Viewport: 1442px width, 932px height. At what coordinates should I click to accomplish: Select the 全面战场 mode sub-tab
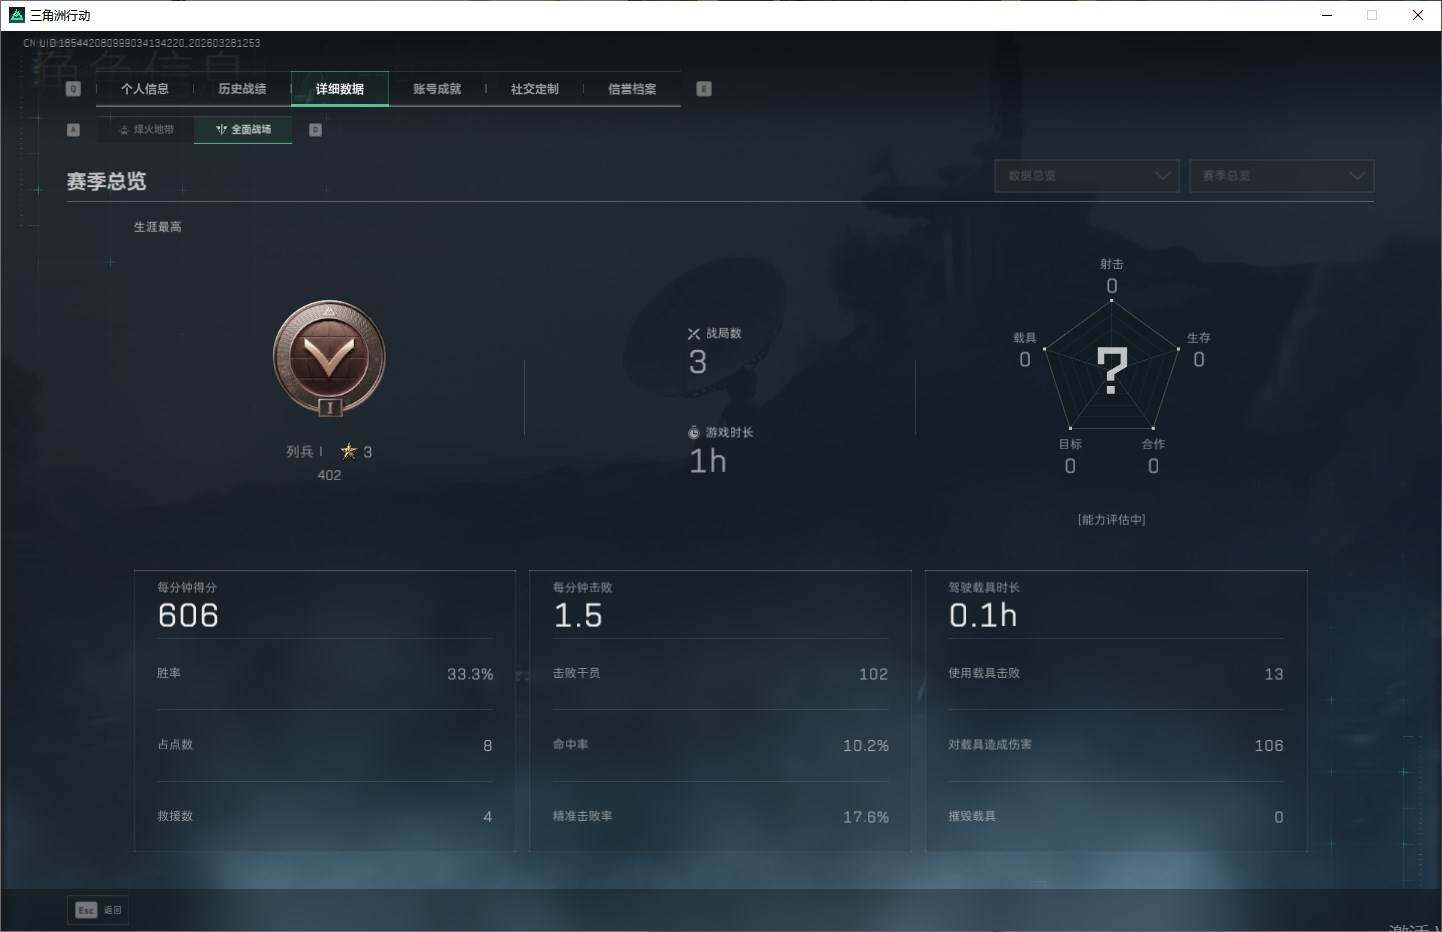pos(243,129)
